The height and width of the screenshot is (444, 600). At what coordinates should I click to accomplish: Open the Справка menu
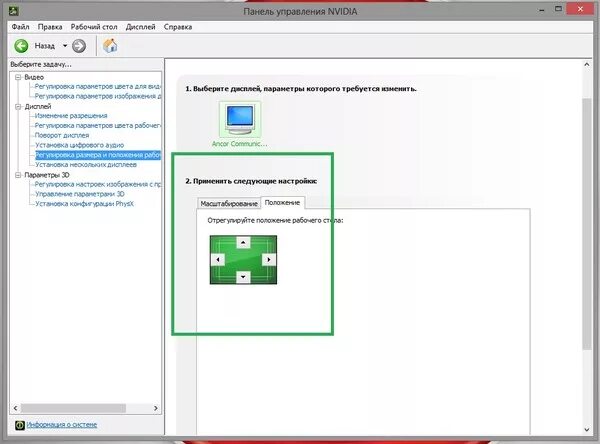178,27
